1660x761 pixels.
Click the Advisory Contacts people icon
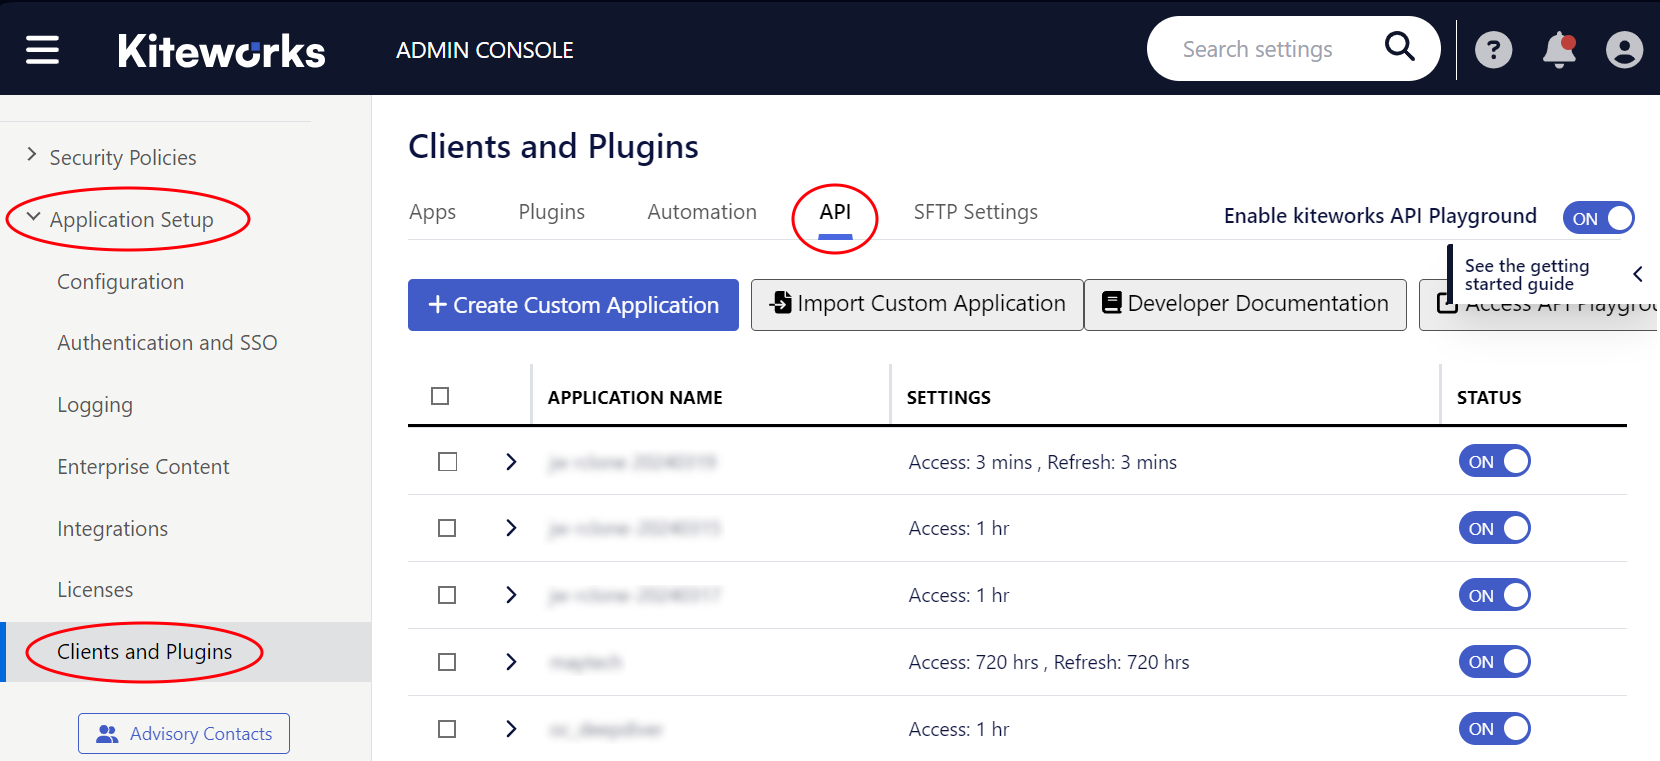click(107, 734)
